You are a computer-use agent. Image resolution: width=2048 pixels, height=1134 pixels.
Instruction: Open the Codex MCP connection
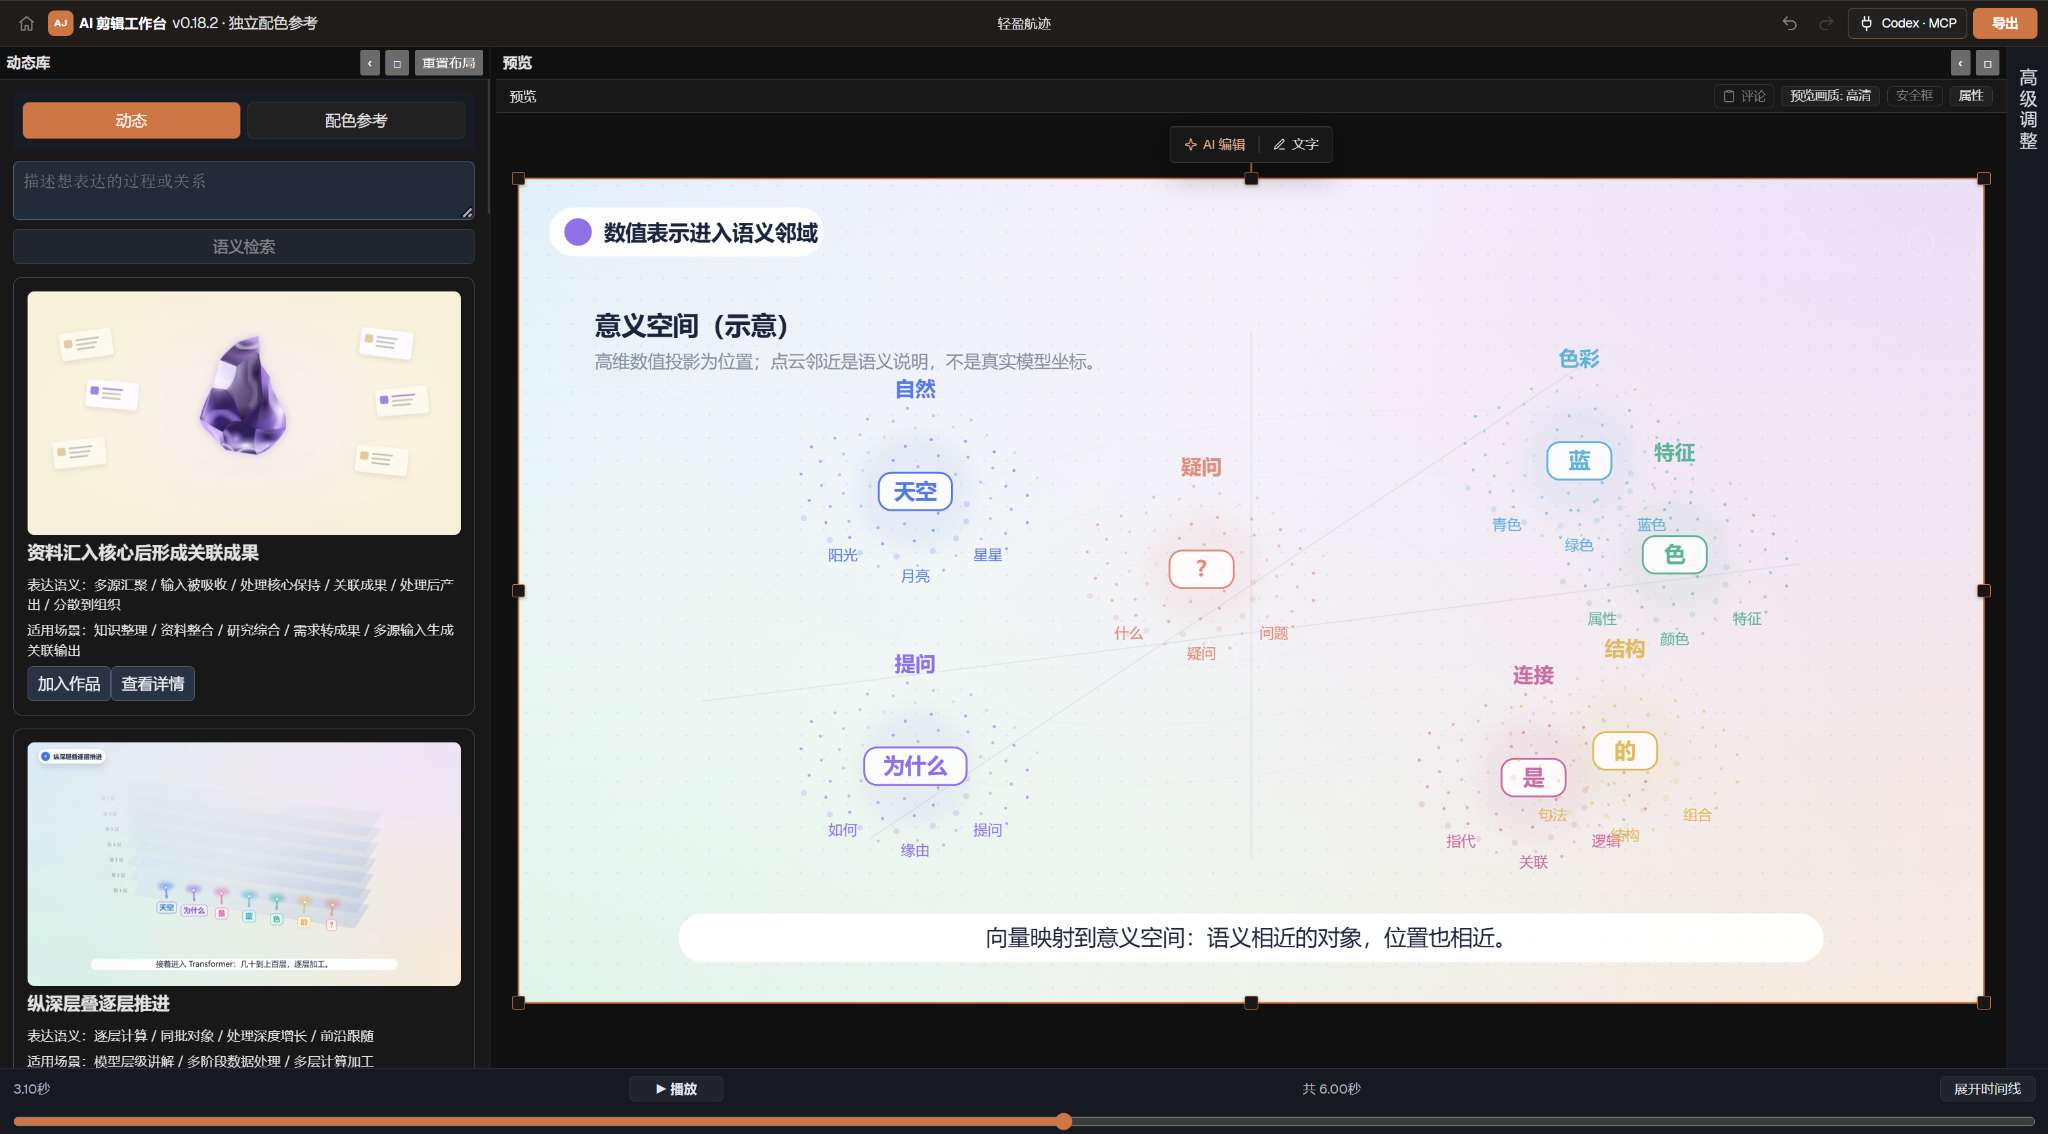(x=1907, y=23)
